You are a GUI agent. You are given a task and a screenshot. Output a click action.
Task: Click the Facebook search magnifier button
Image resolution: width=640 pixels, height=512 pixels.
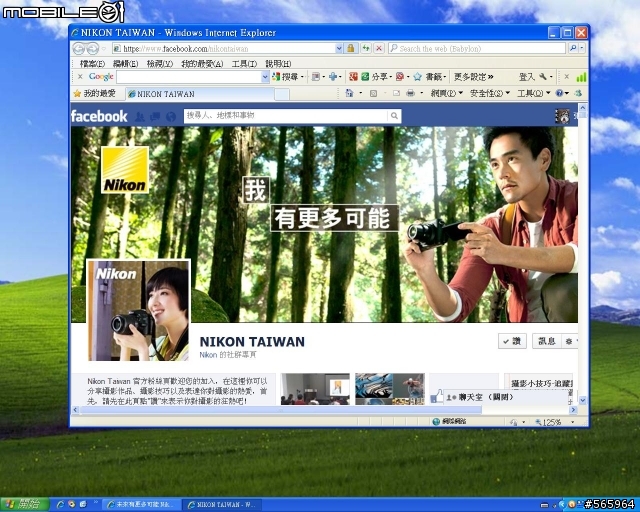[x=394, y=116]
